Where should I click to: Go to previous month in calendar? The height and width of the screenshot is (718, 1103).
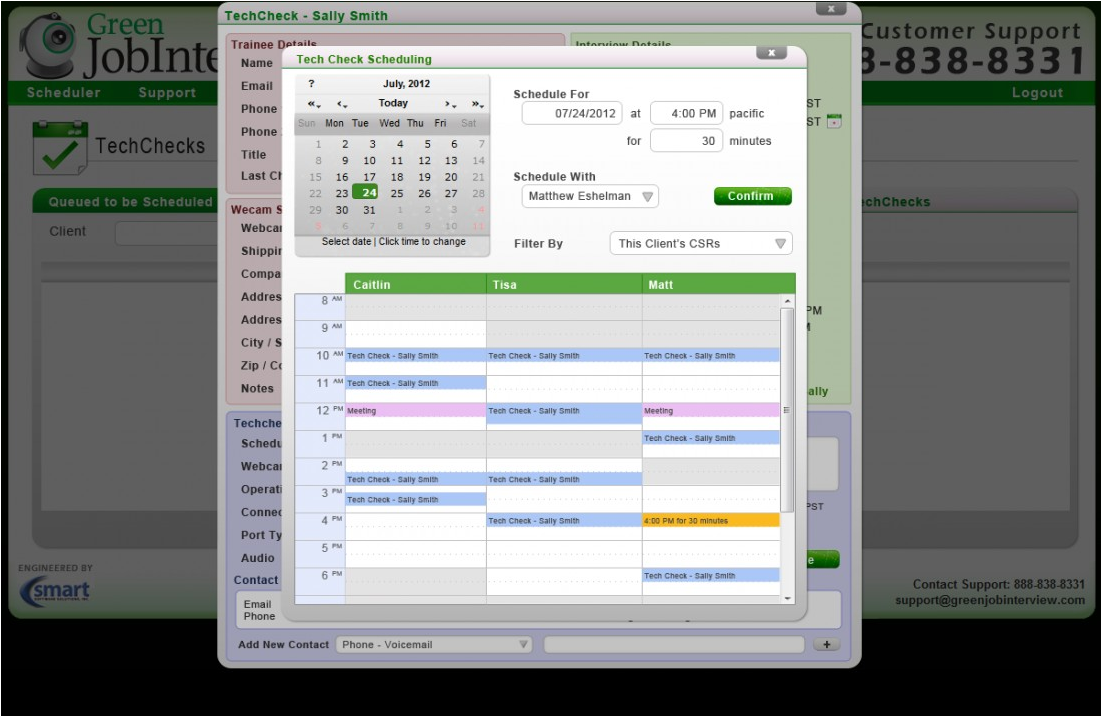click(342, 104)
